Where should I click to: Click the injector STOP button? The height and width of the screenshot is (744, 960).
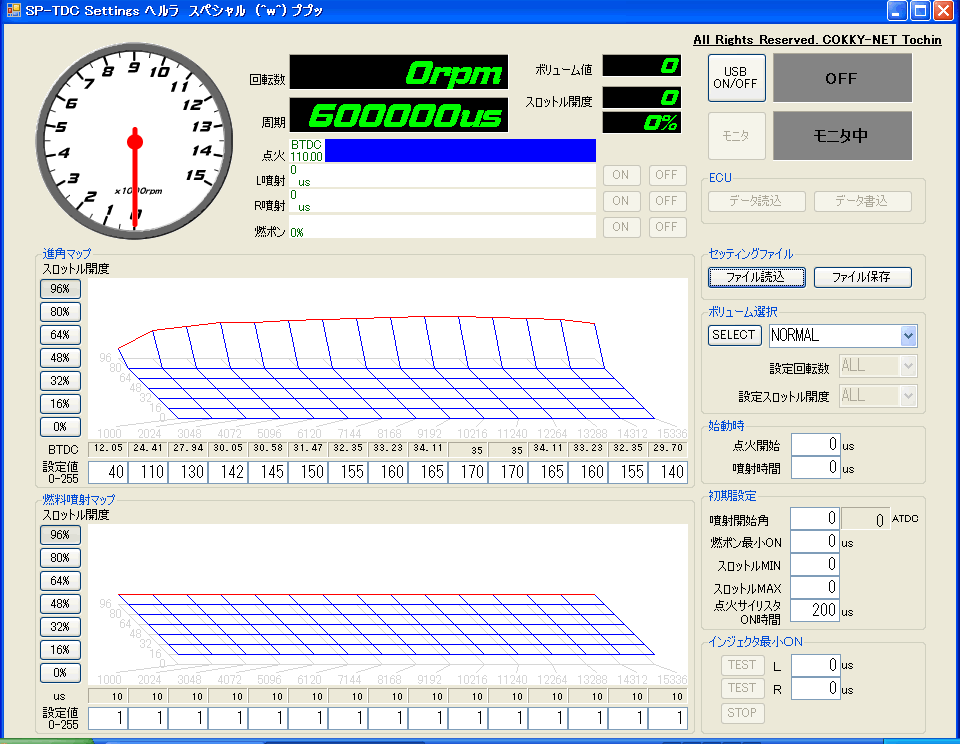742,713
